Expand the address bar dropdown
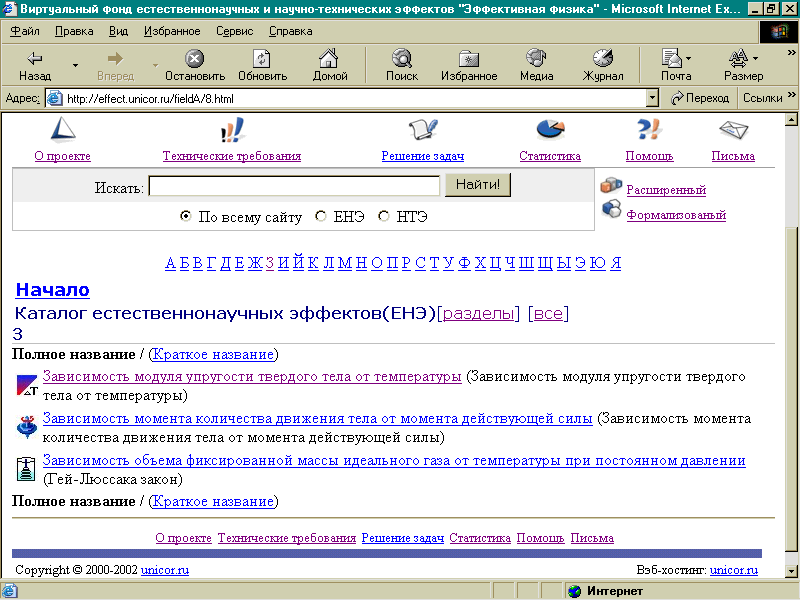Viewport: 800px width, 600px height. tap(652, 98)
